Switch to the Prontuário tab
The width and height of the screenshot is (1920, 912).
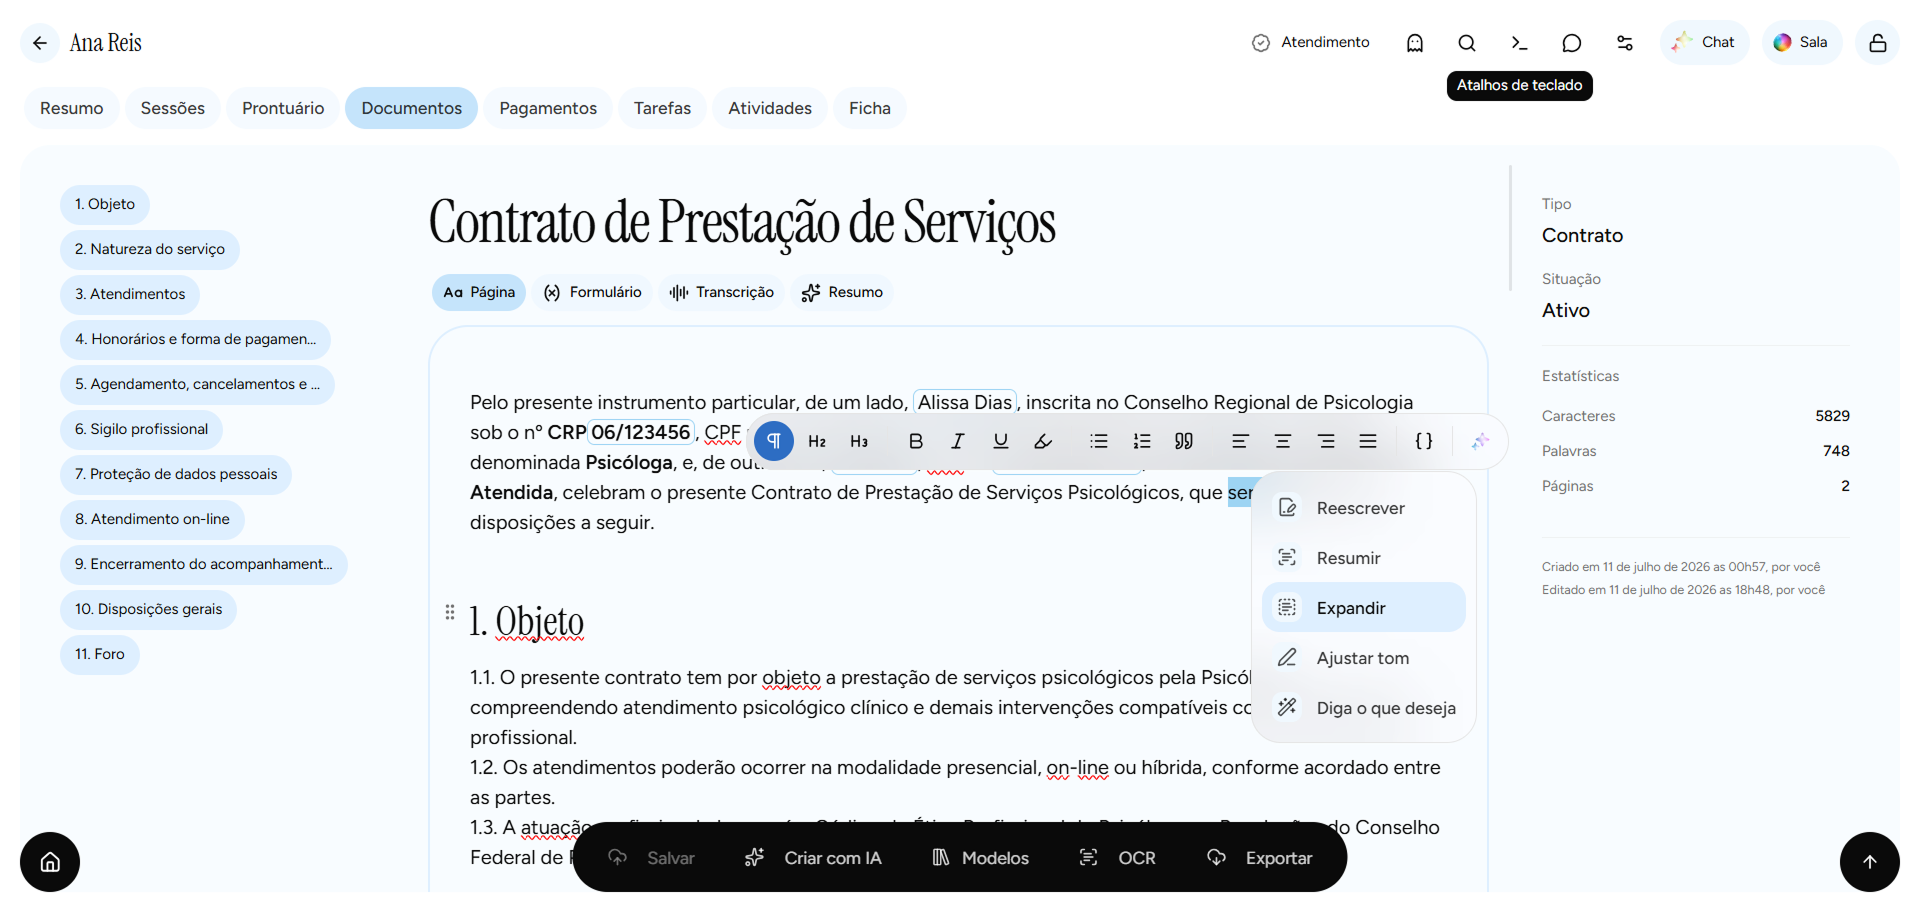pyautogui.click(x=283, y=108)
